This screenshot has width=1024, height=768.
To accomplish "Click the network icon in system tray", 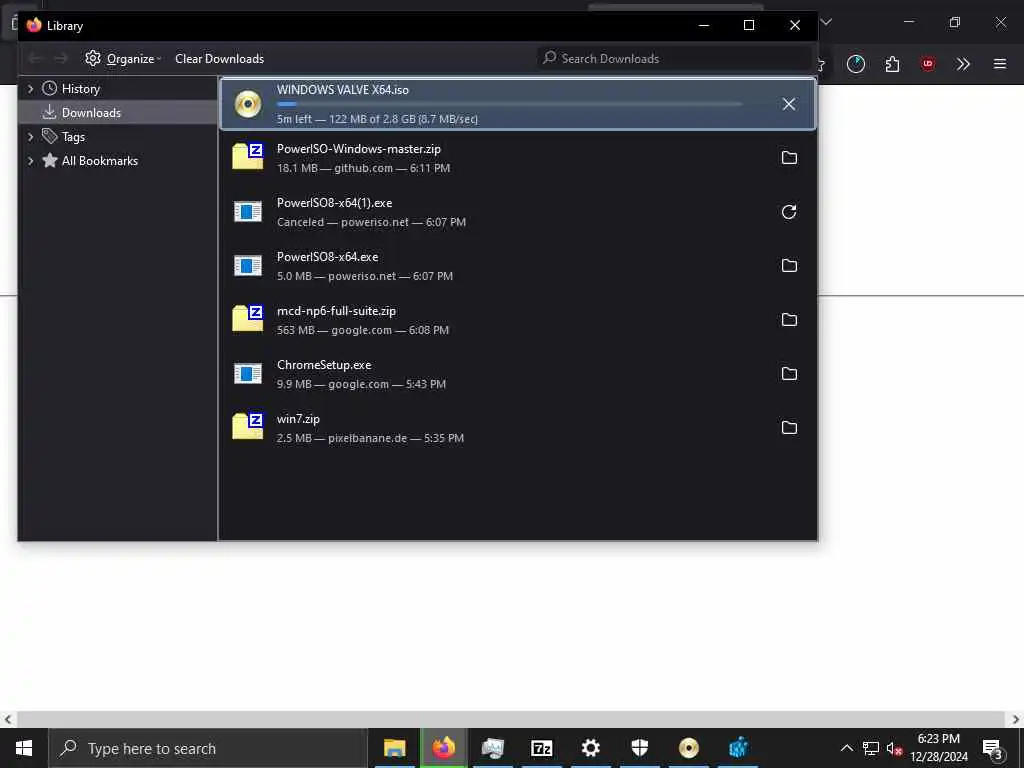I will [871, 748].
